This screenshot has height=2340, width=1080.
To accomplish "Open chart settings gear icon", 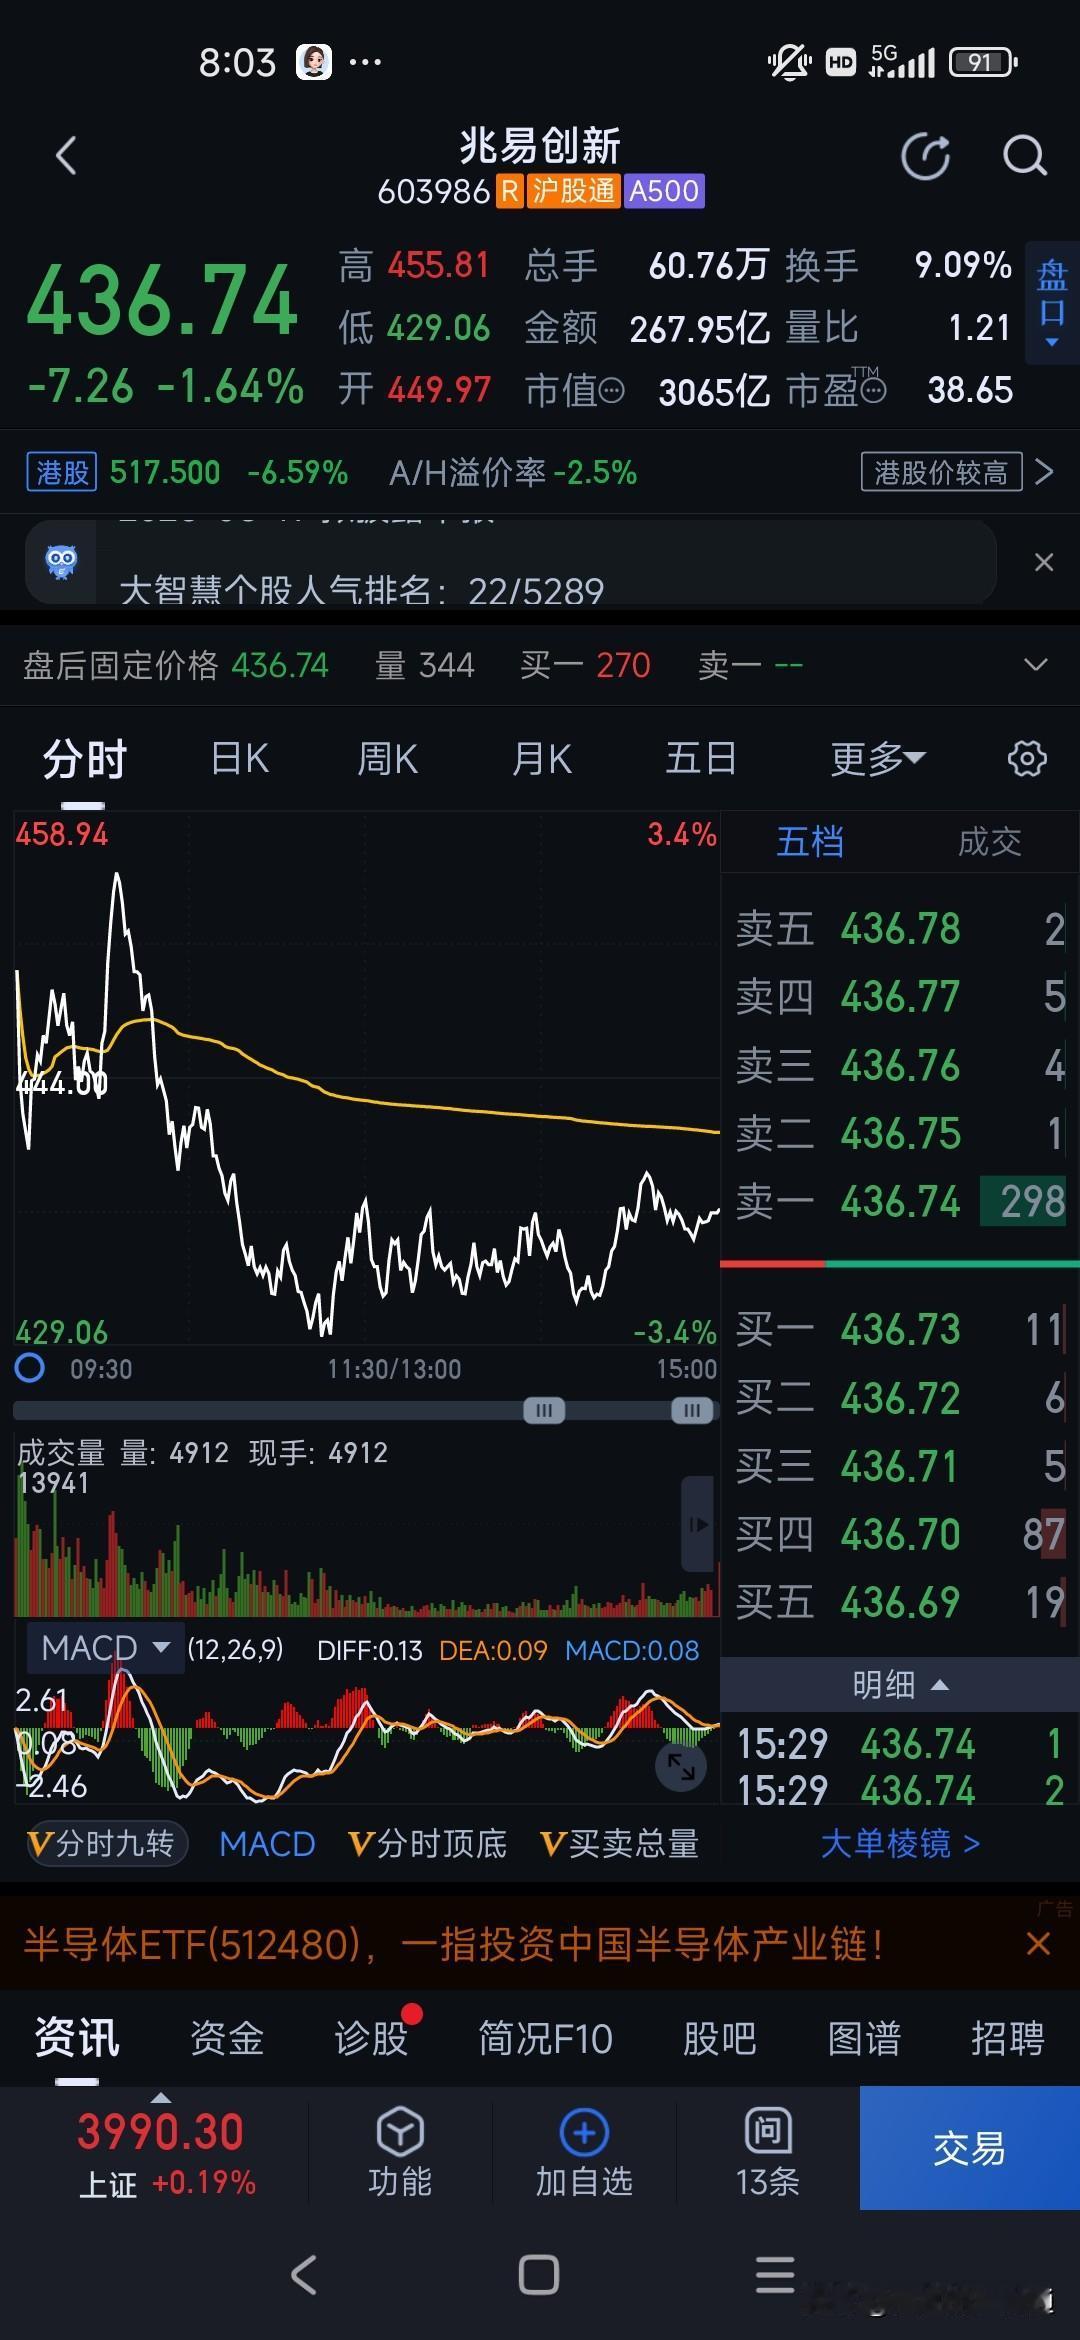I will (x=1027, y=758).
